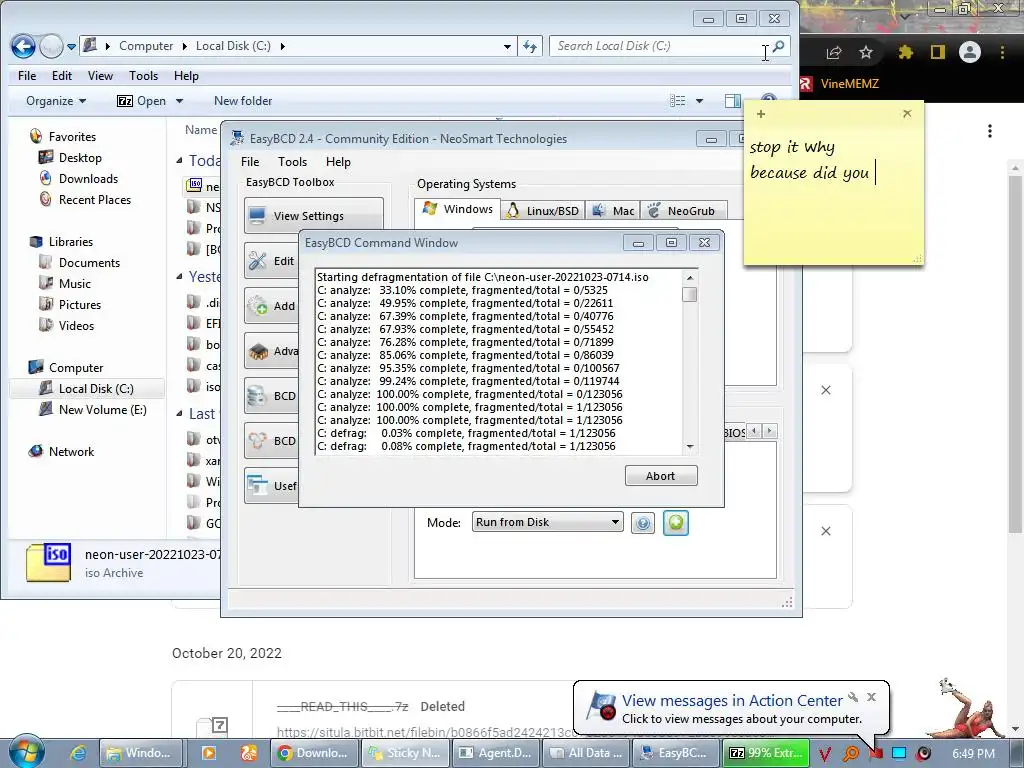The image size is (1024, 768).
Task: Collapse the Yesterday file group
Action: coord(180,277)
